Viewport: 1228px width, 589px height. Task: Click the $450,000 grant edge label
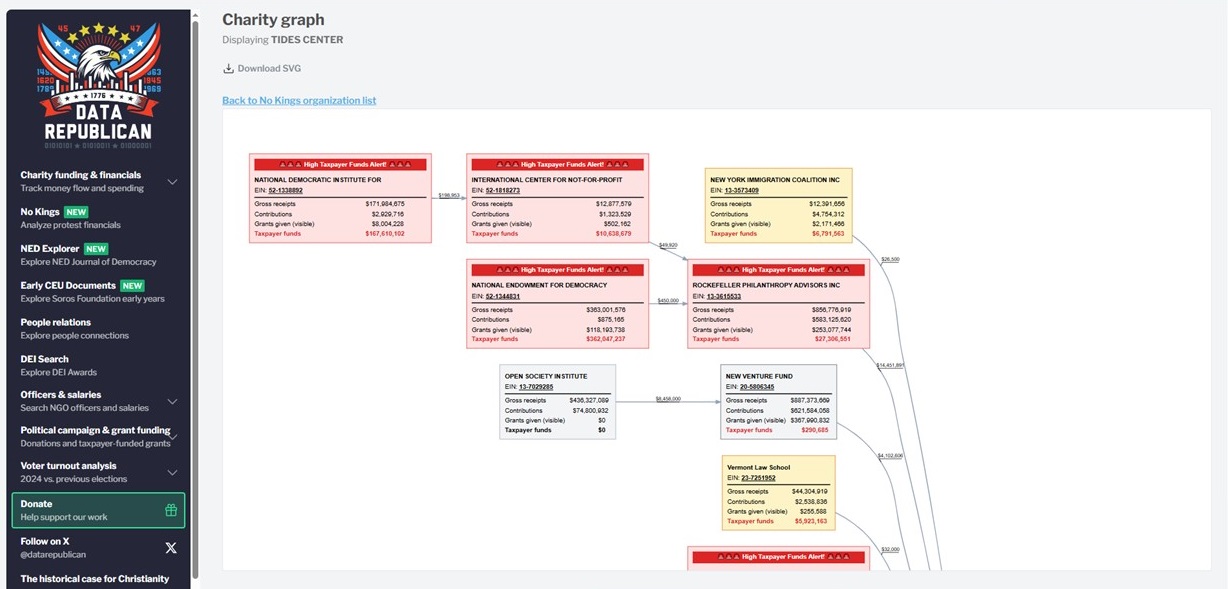(668, 300)
